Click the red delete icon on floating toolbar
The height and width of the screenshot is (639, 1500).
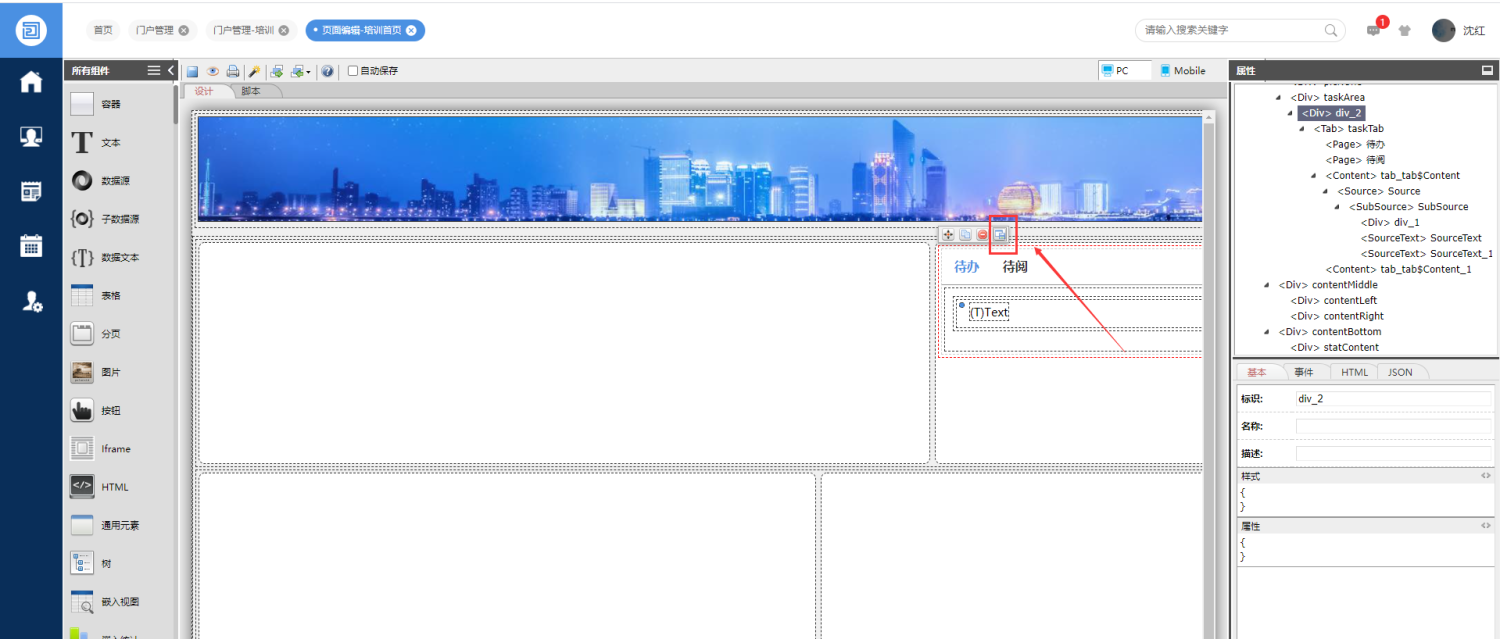coord(983,234)
